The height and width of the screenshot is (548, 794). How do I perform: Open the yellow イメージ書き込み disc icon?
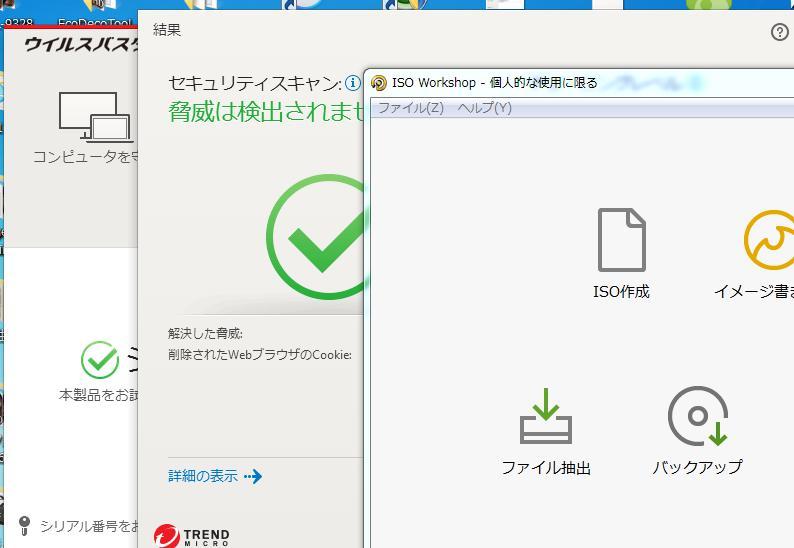tap(769, 240)
